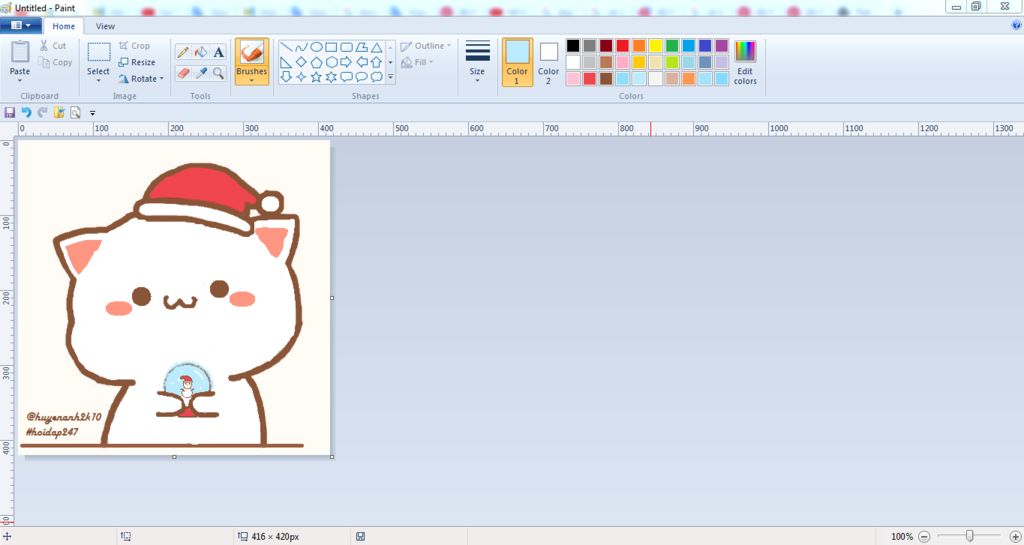Screen dimensions: 1024x545
Task: Choose the Five-point star shape
Action: tap(316, 77)
